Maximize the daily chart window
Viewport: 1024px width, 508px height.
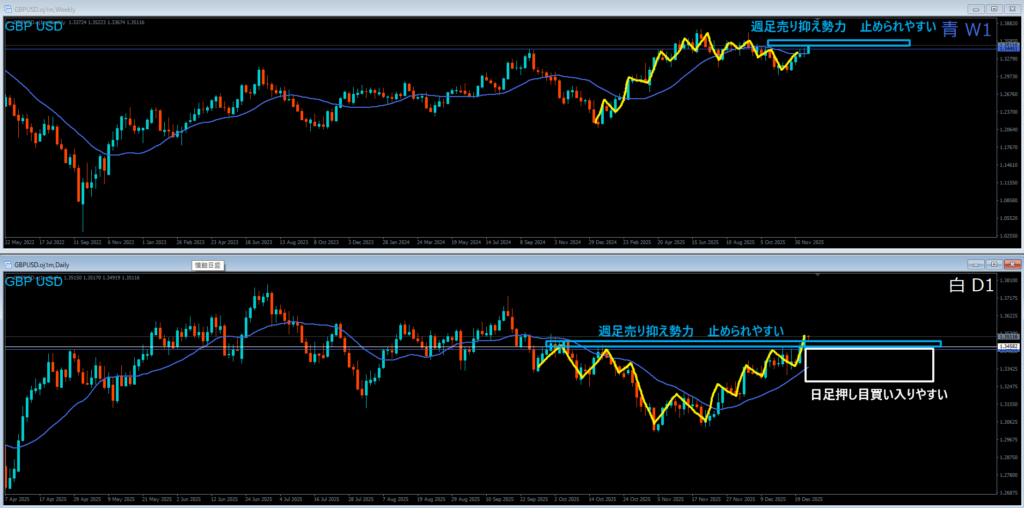[x=994, y=263]
